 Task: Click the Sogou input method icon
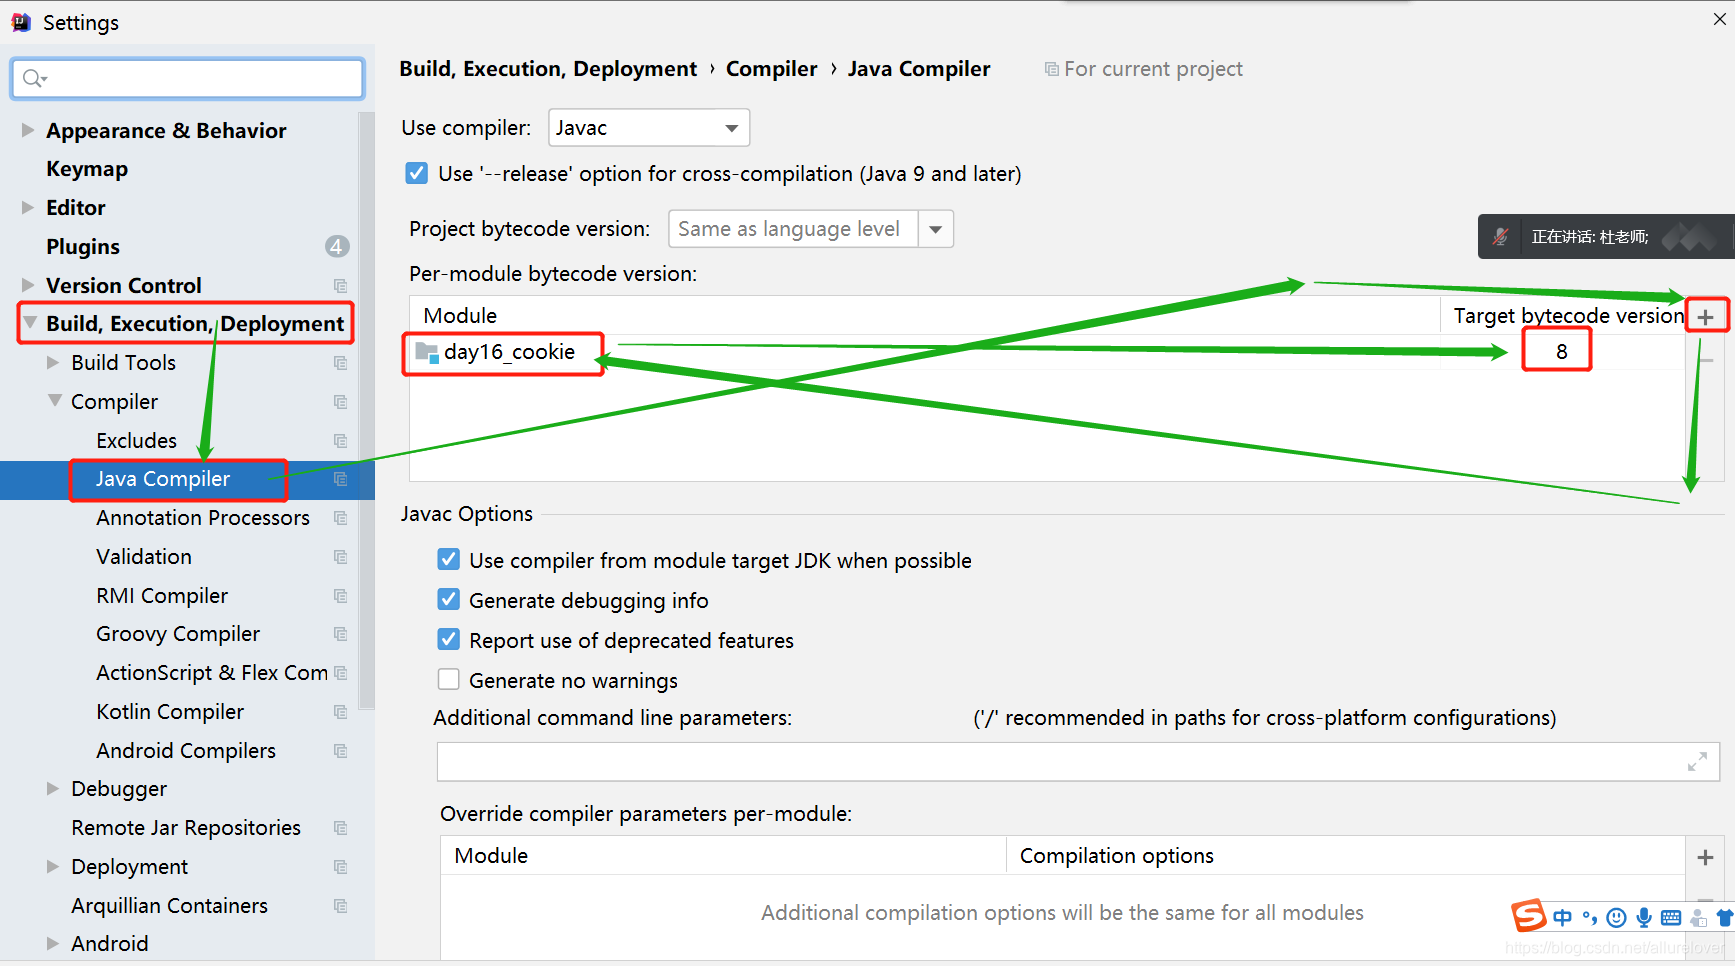[x=1528, y=915]
